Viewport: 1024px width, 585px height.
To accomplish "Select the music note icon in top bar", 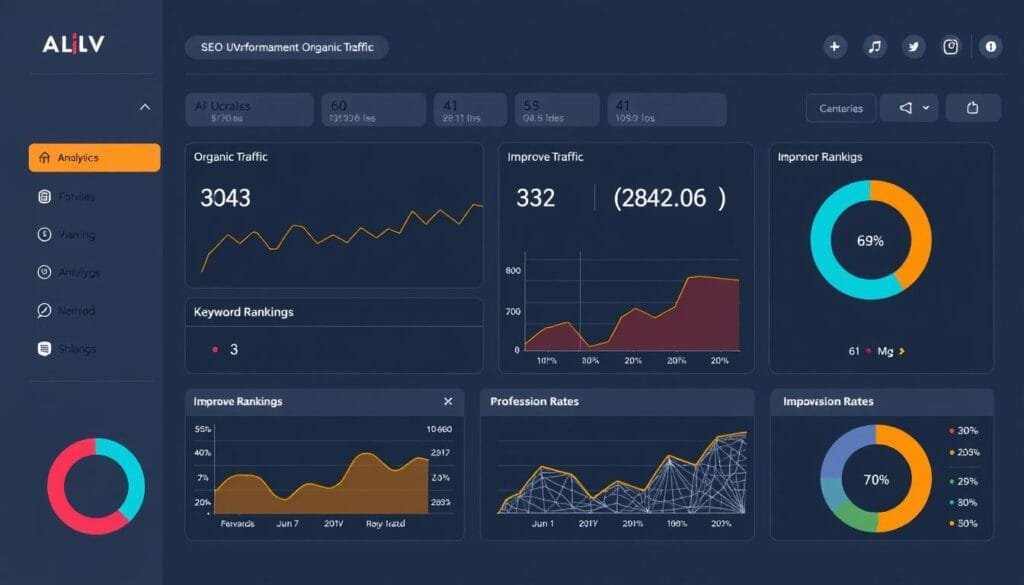I will tap(874, 46).
